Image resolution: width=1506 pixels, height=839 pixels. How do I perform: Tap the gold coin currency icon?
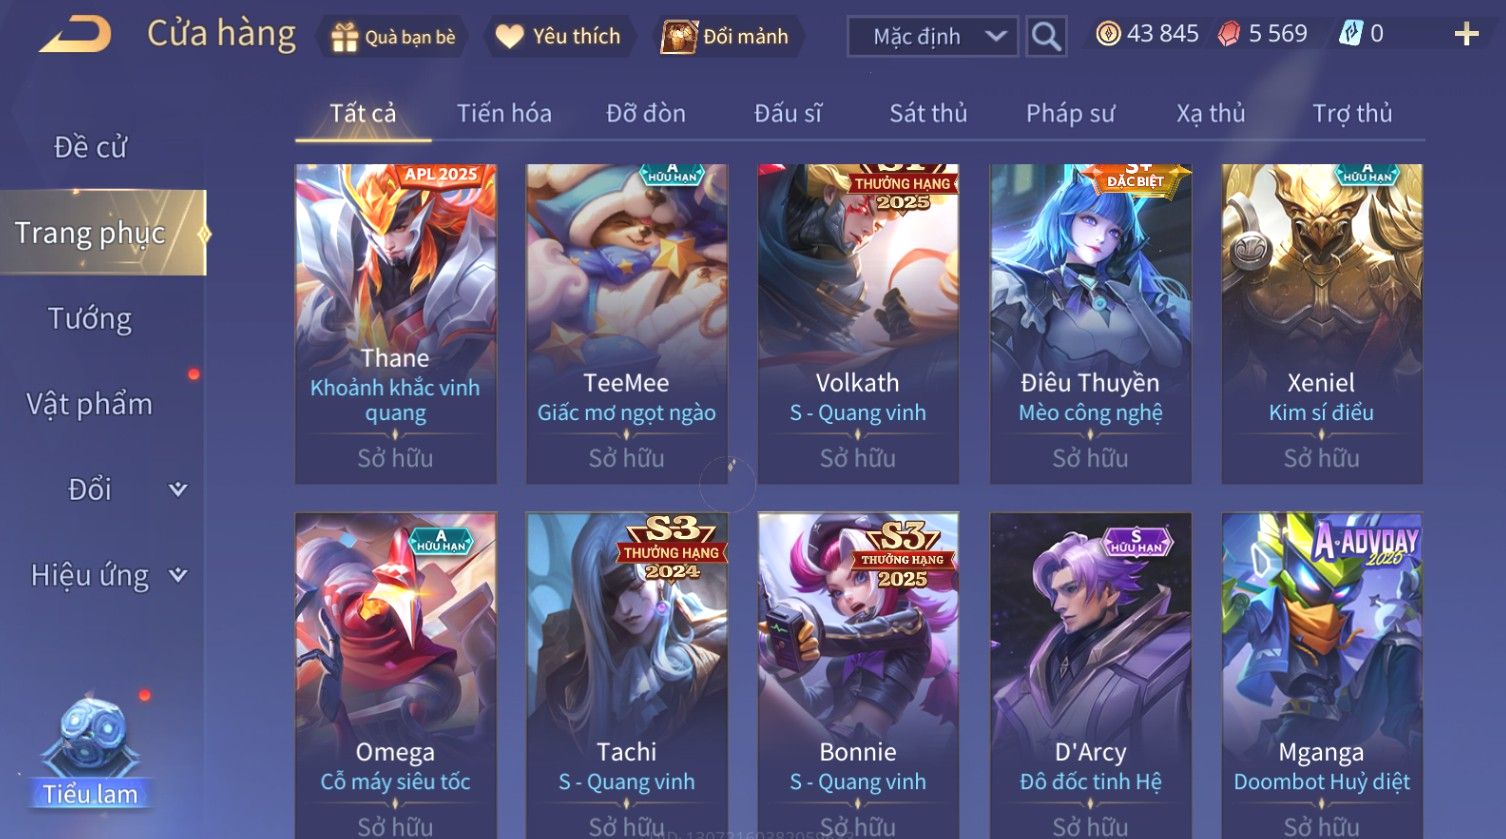coord(1108,35)
